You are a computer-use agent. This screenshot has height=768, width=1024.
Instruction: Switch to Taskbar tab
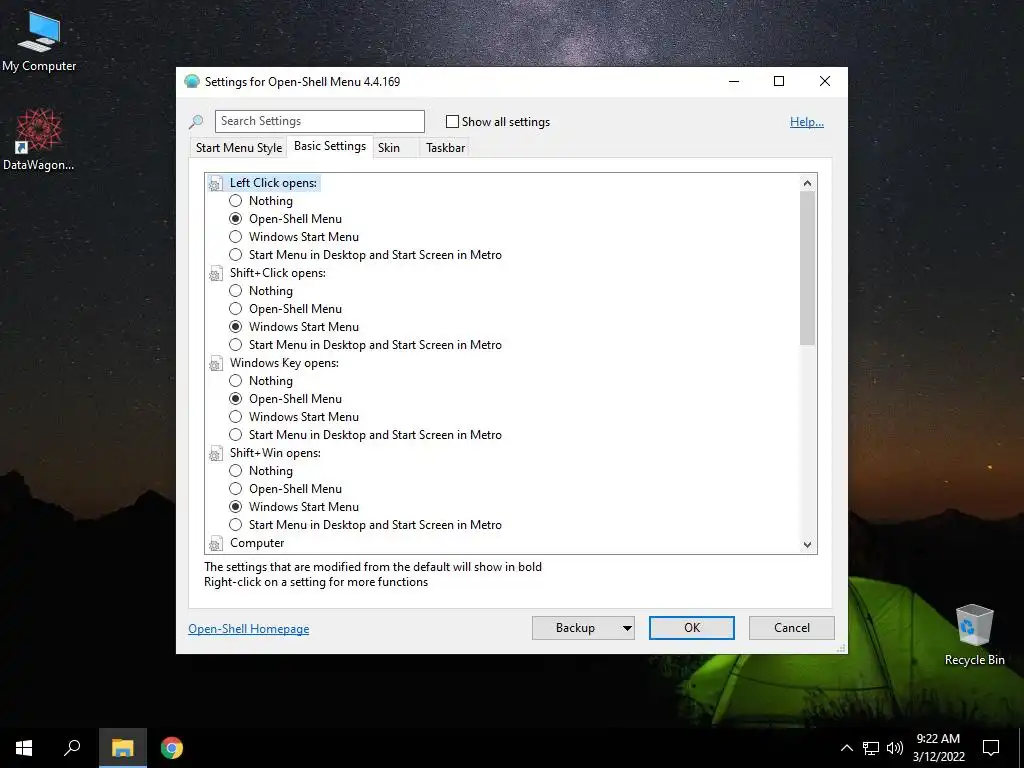tap(445, 148)
